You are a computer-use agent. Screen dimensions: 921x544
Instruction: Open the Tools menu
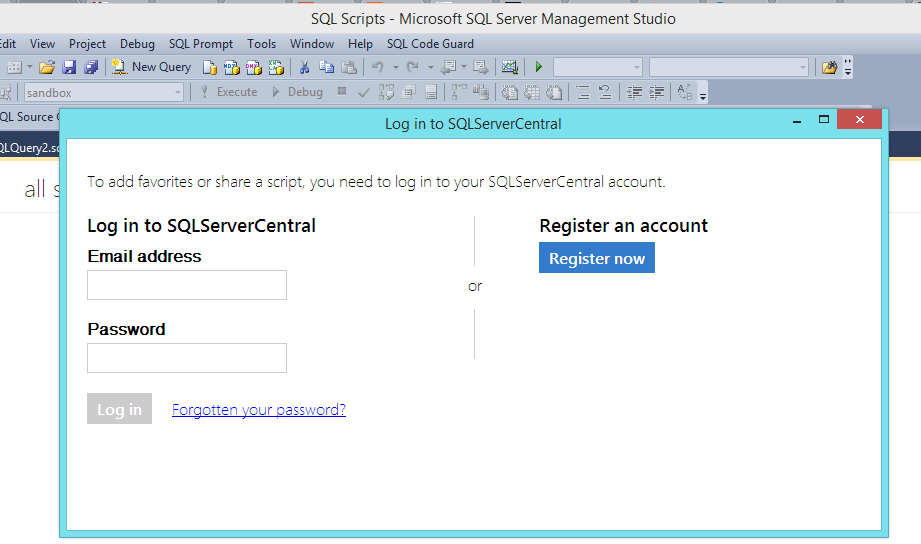click(x=261, y=44)
